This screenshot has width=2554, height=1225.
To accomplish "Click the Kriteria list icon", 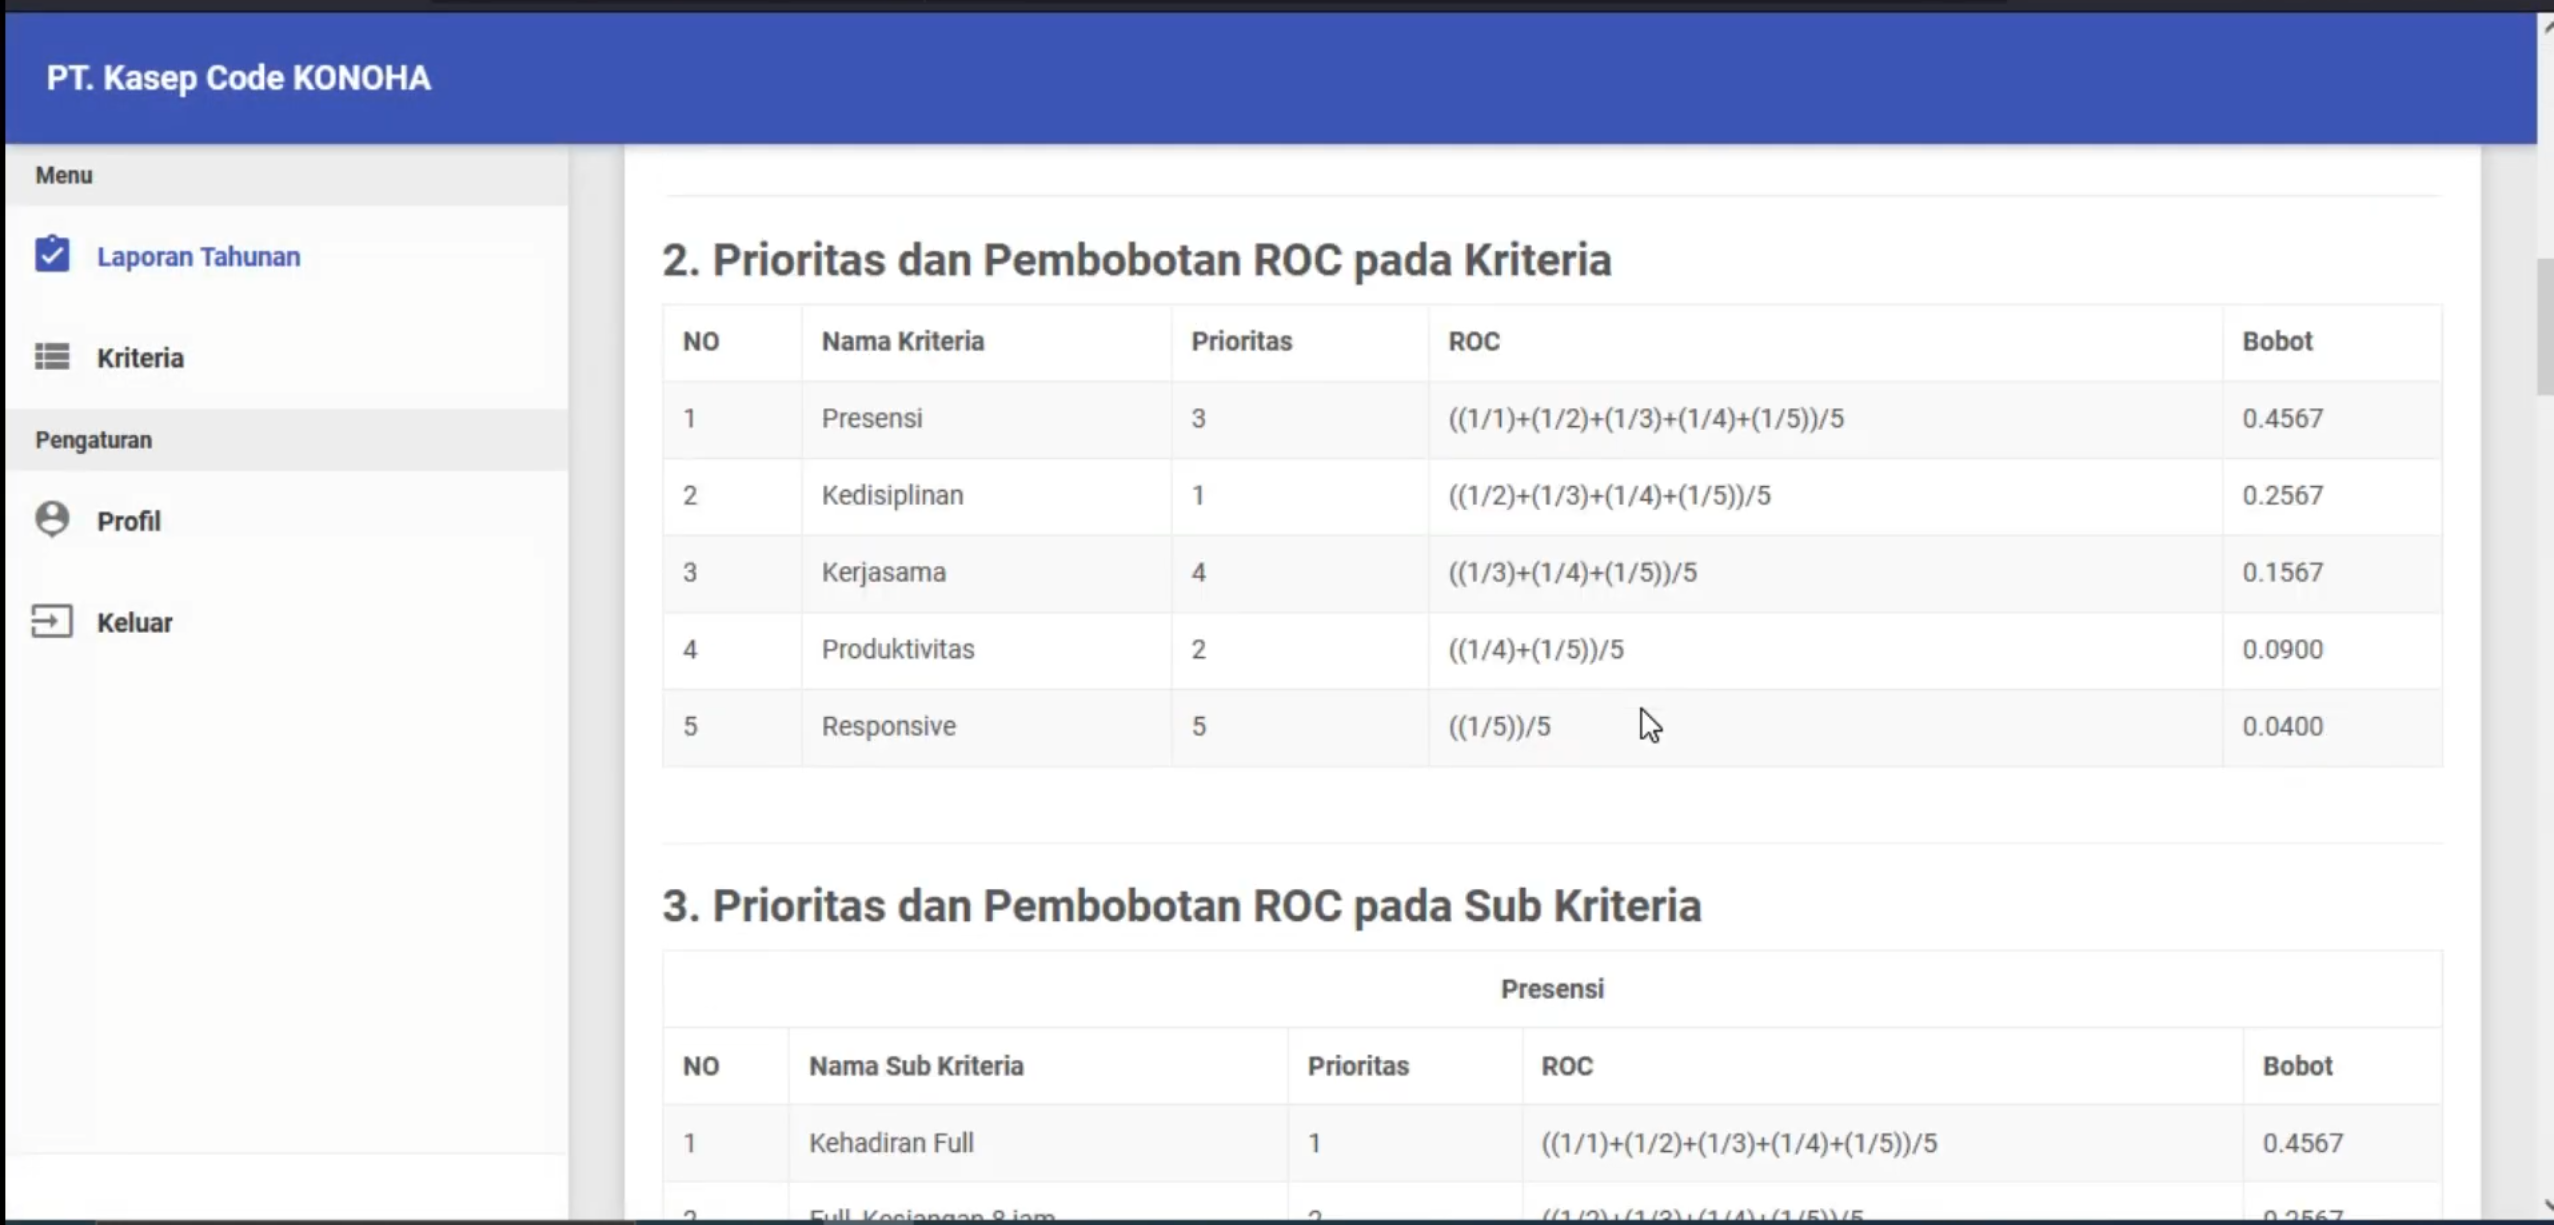I will [52, 357].
